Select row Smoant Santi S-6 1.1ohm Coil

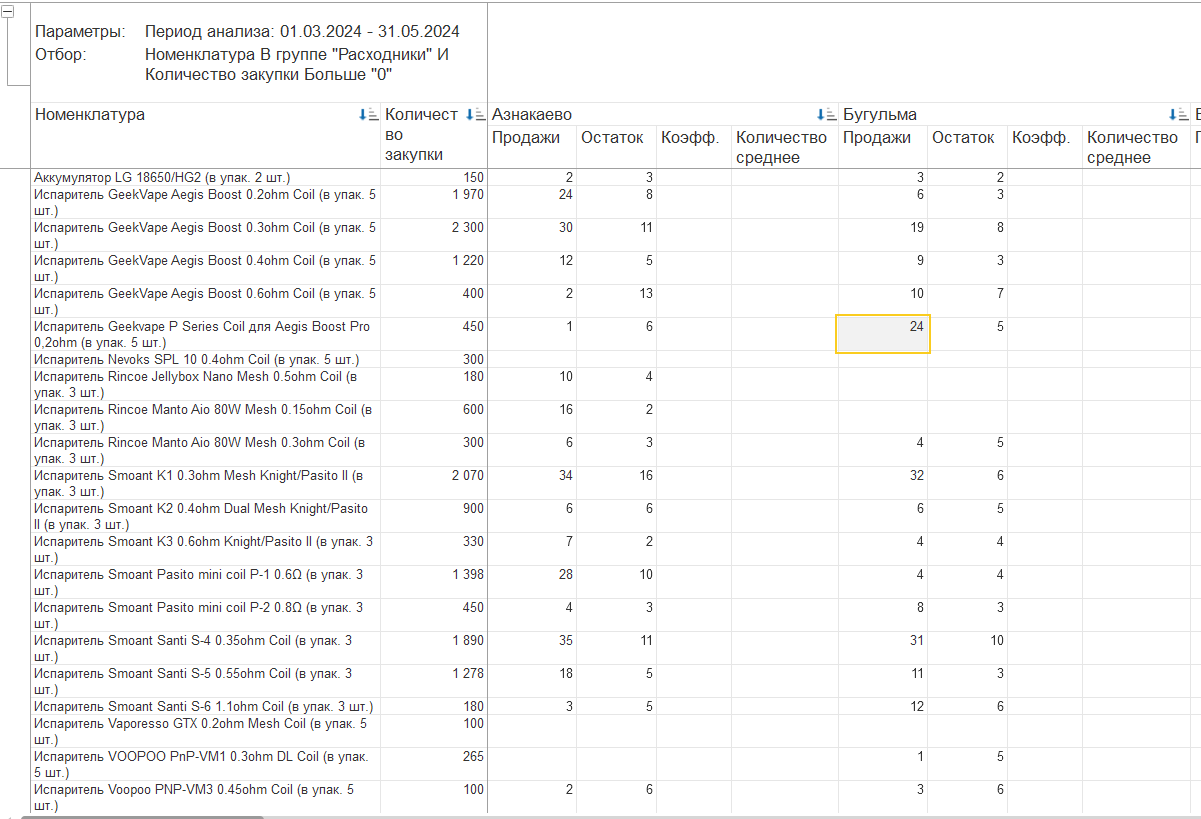click(x=204, y=707)
